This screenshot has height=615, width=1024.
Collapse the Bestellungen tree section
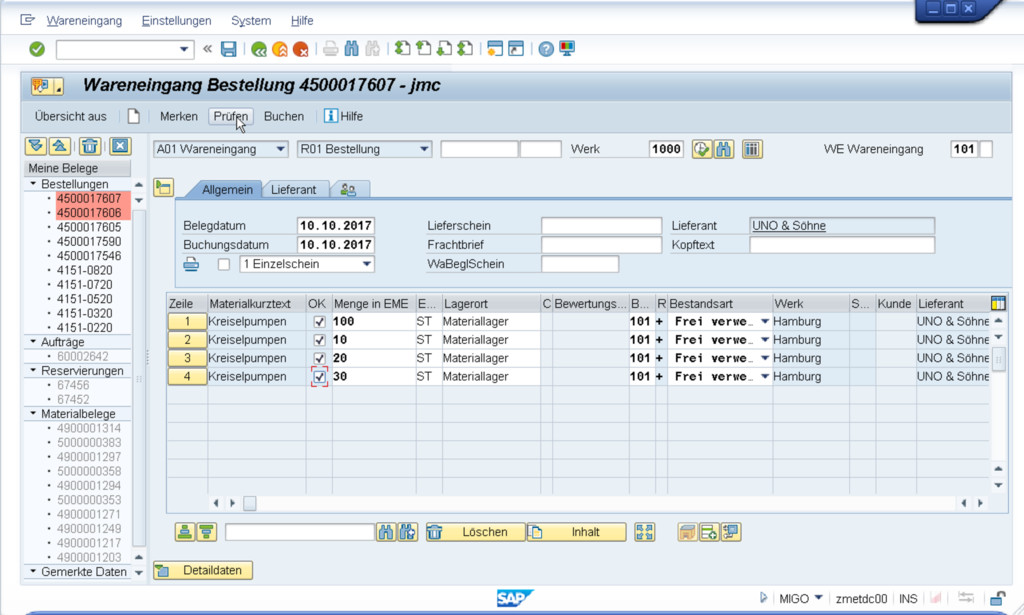pos(33,184)
